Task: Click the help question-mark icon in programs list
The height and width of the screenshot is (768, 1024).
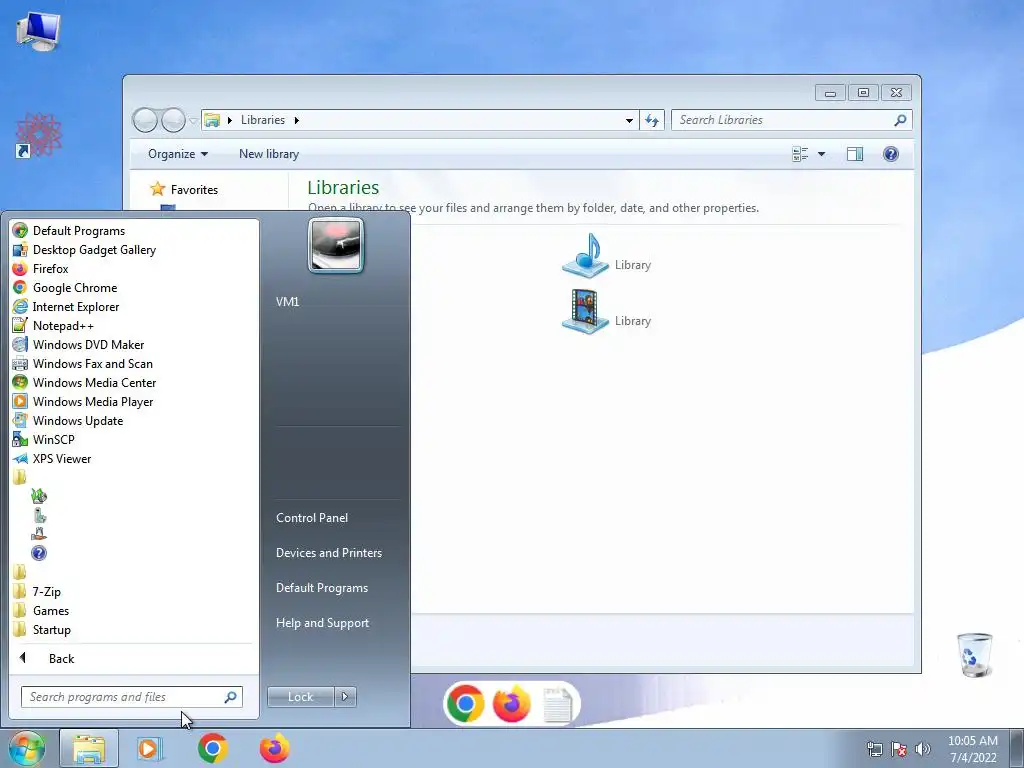Action: click(39, 553)
